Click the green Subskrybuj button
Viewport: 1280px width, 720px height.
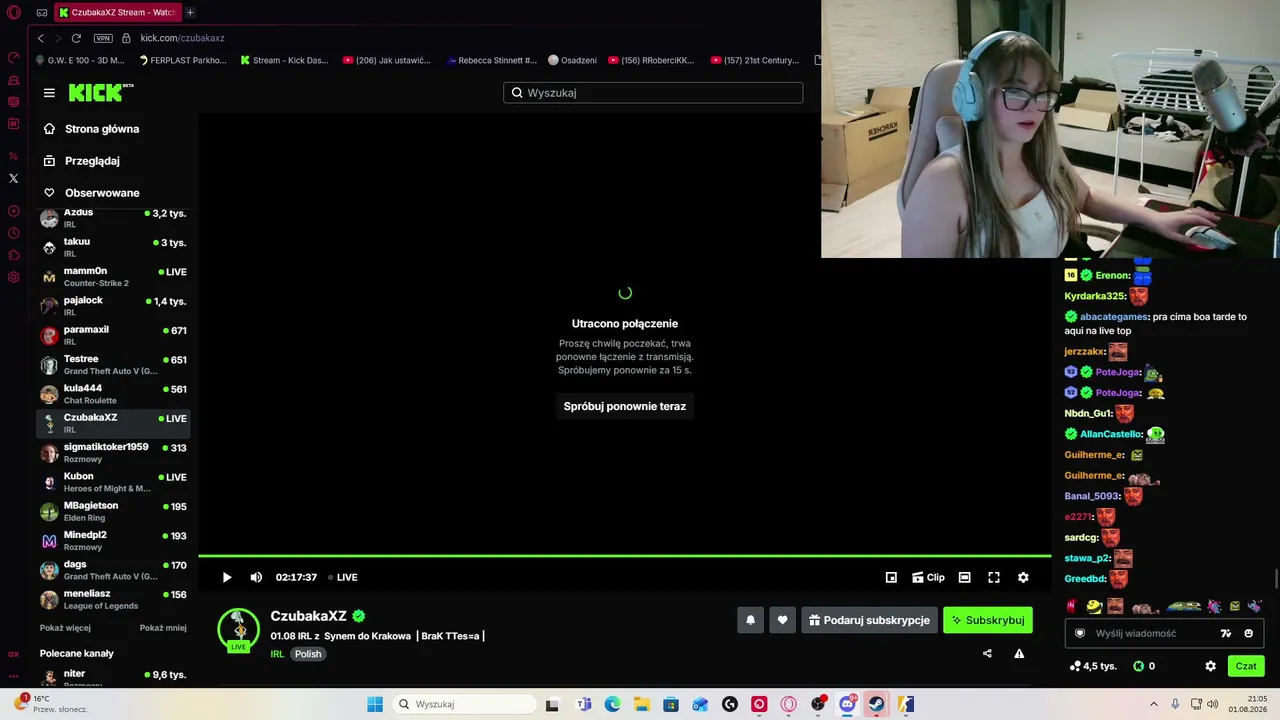point(988,620)
